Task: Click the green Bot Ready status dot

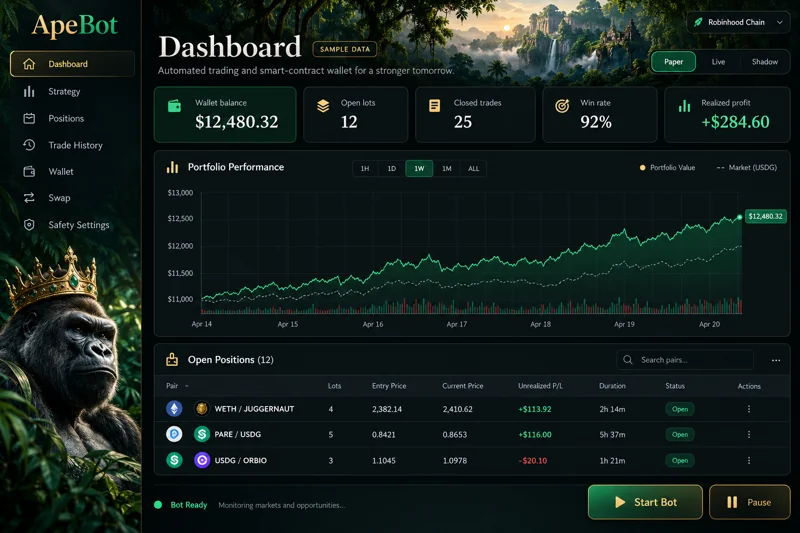Action: click(158, 505)
